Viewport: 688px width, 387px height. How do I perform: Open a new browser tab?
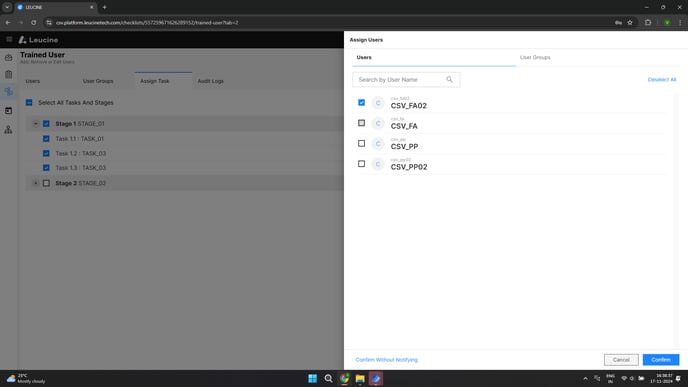pos(104,7)
